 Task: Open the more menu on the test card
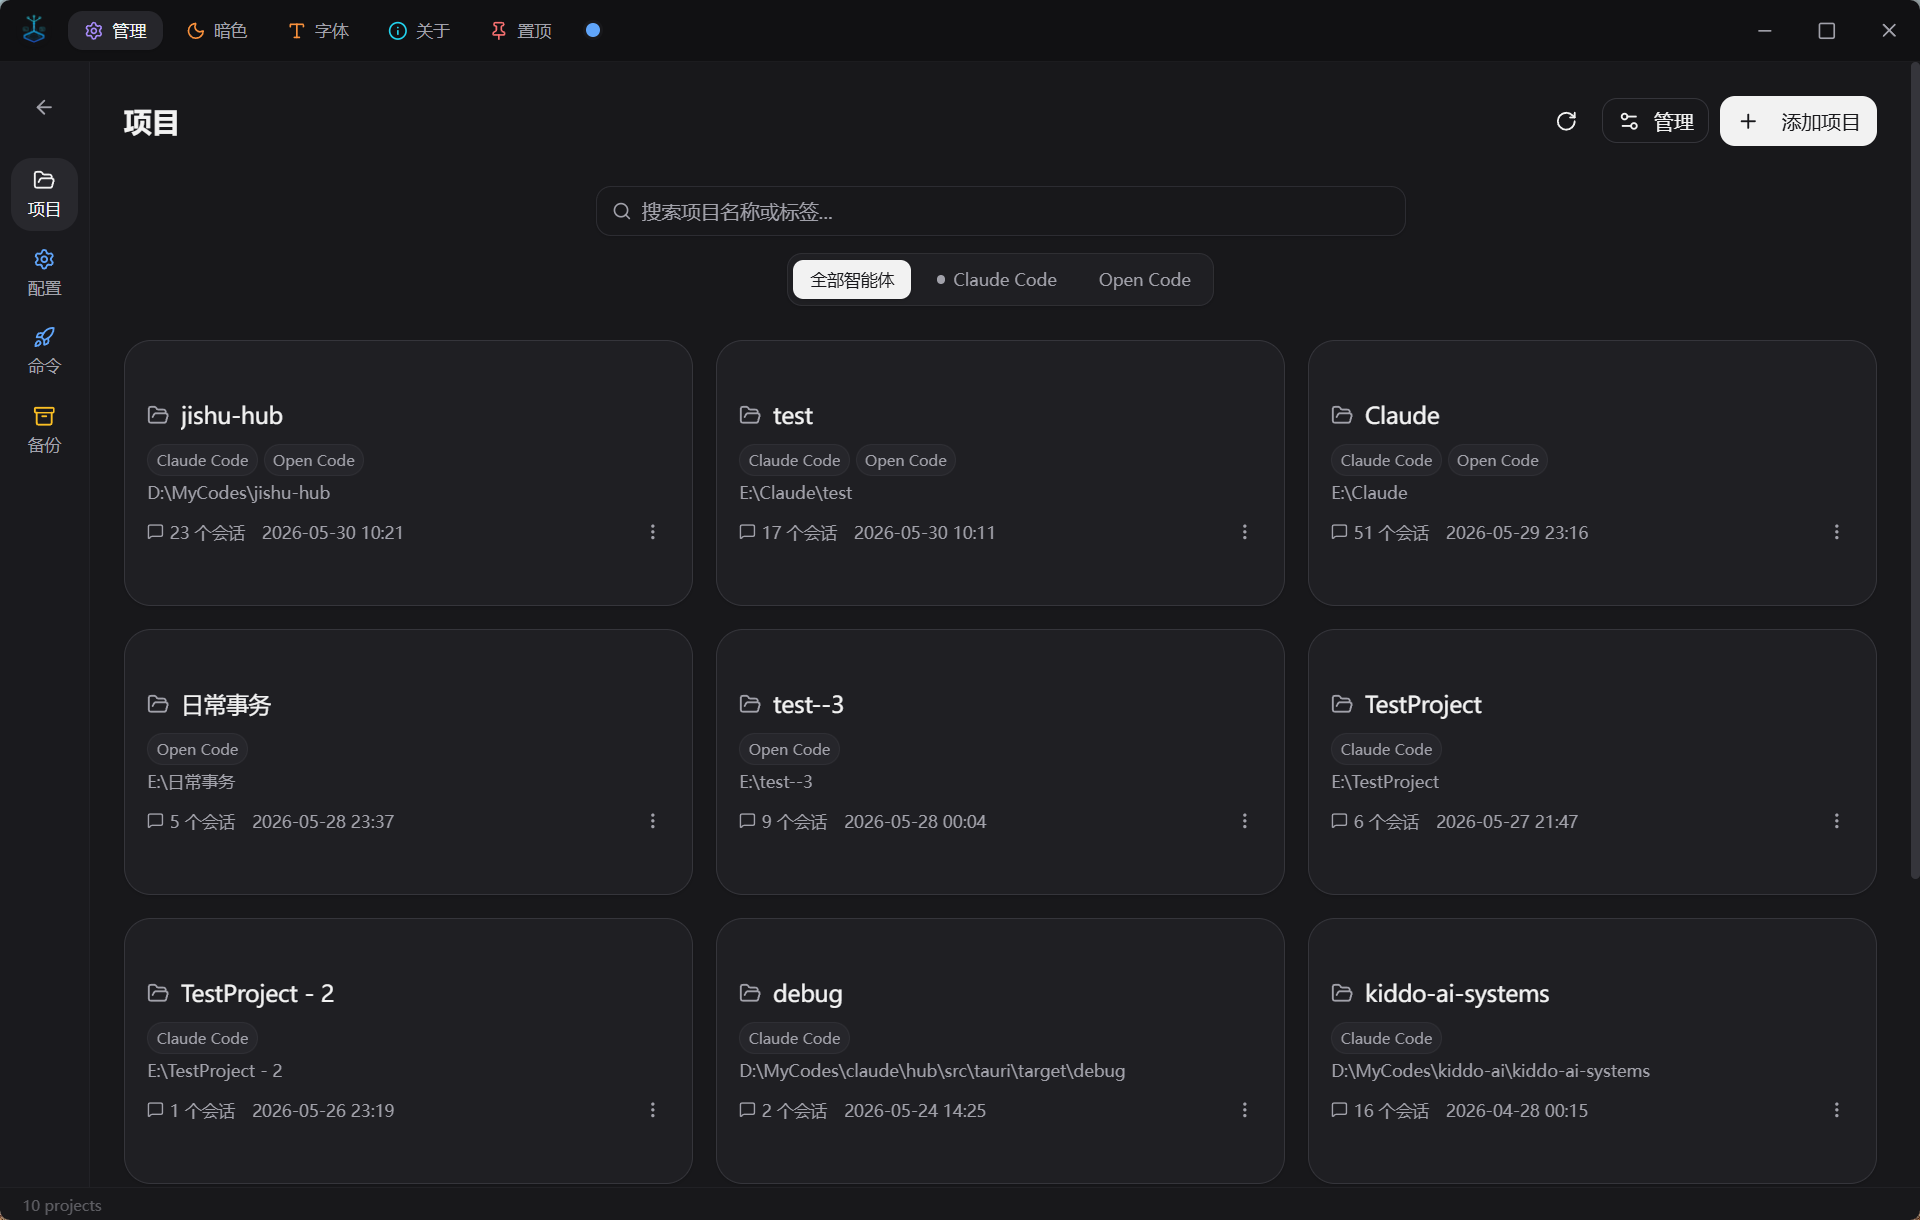pos(1245,532)
